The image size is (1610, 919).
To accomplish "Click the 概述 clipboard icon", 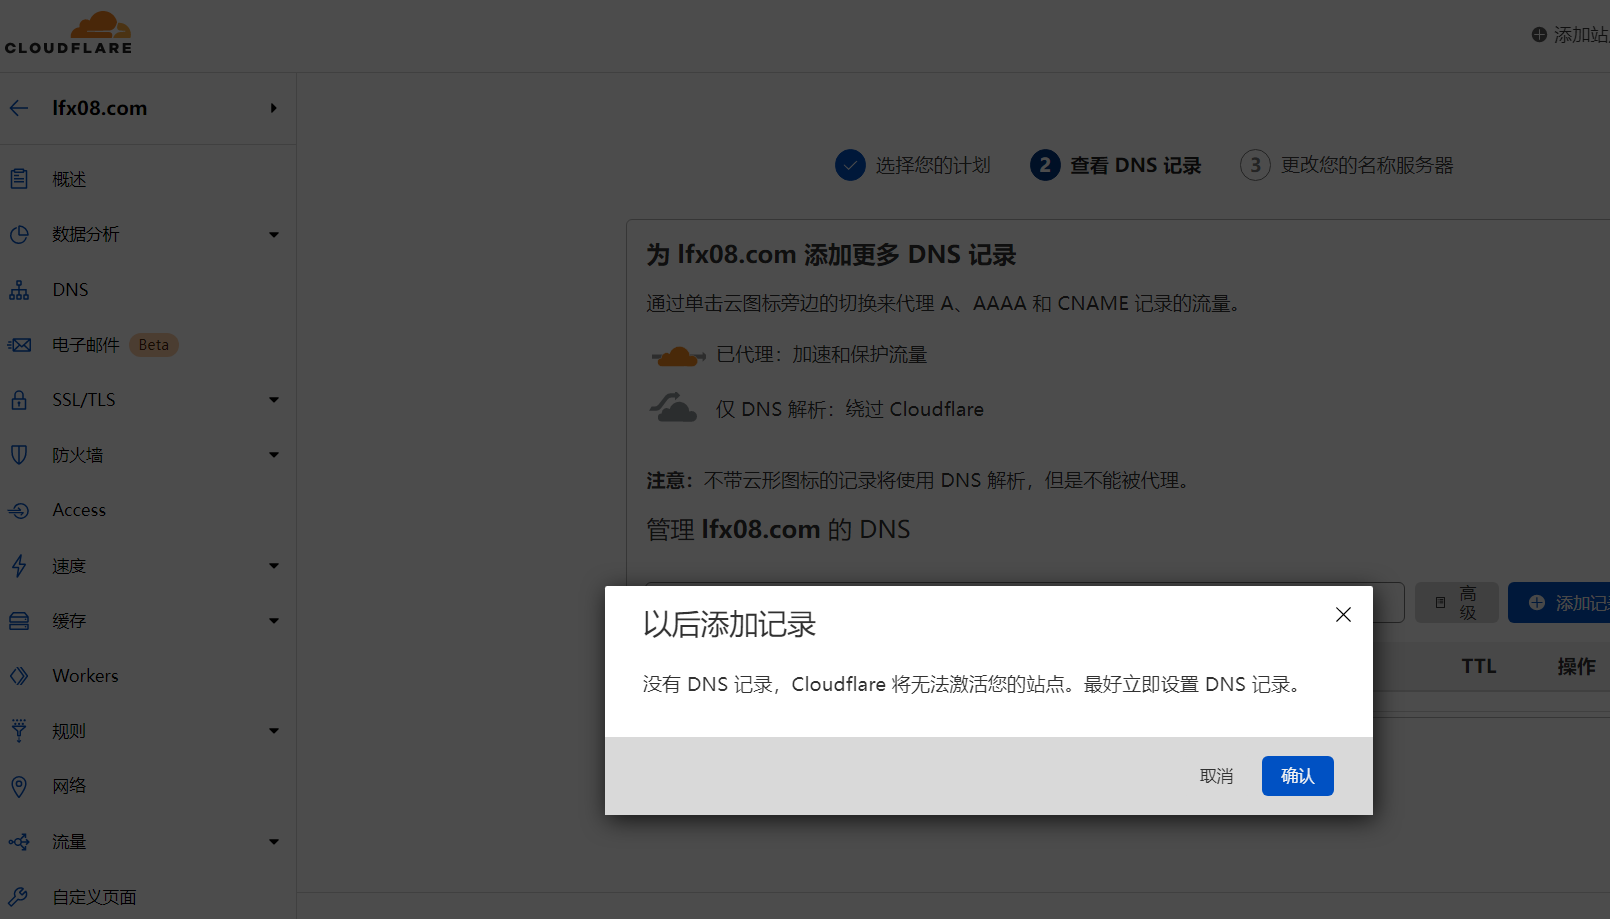I will click(x=19, y=179).
